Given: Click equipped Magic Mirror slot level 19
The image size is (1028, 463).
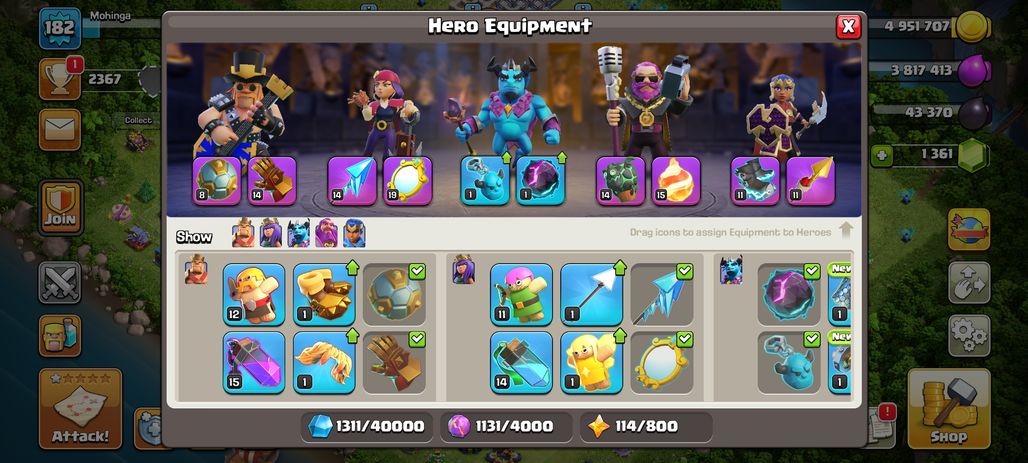Looking at the screenshot, I should pyautogui.click(x=407, y=180).
